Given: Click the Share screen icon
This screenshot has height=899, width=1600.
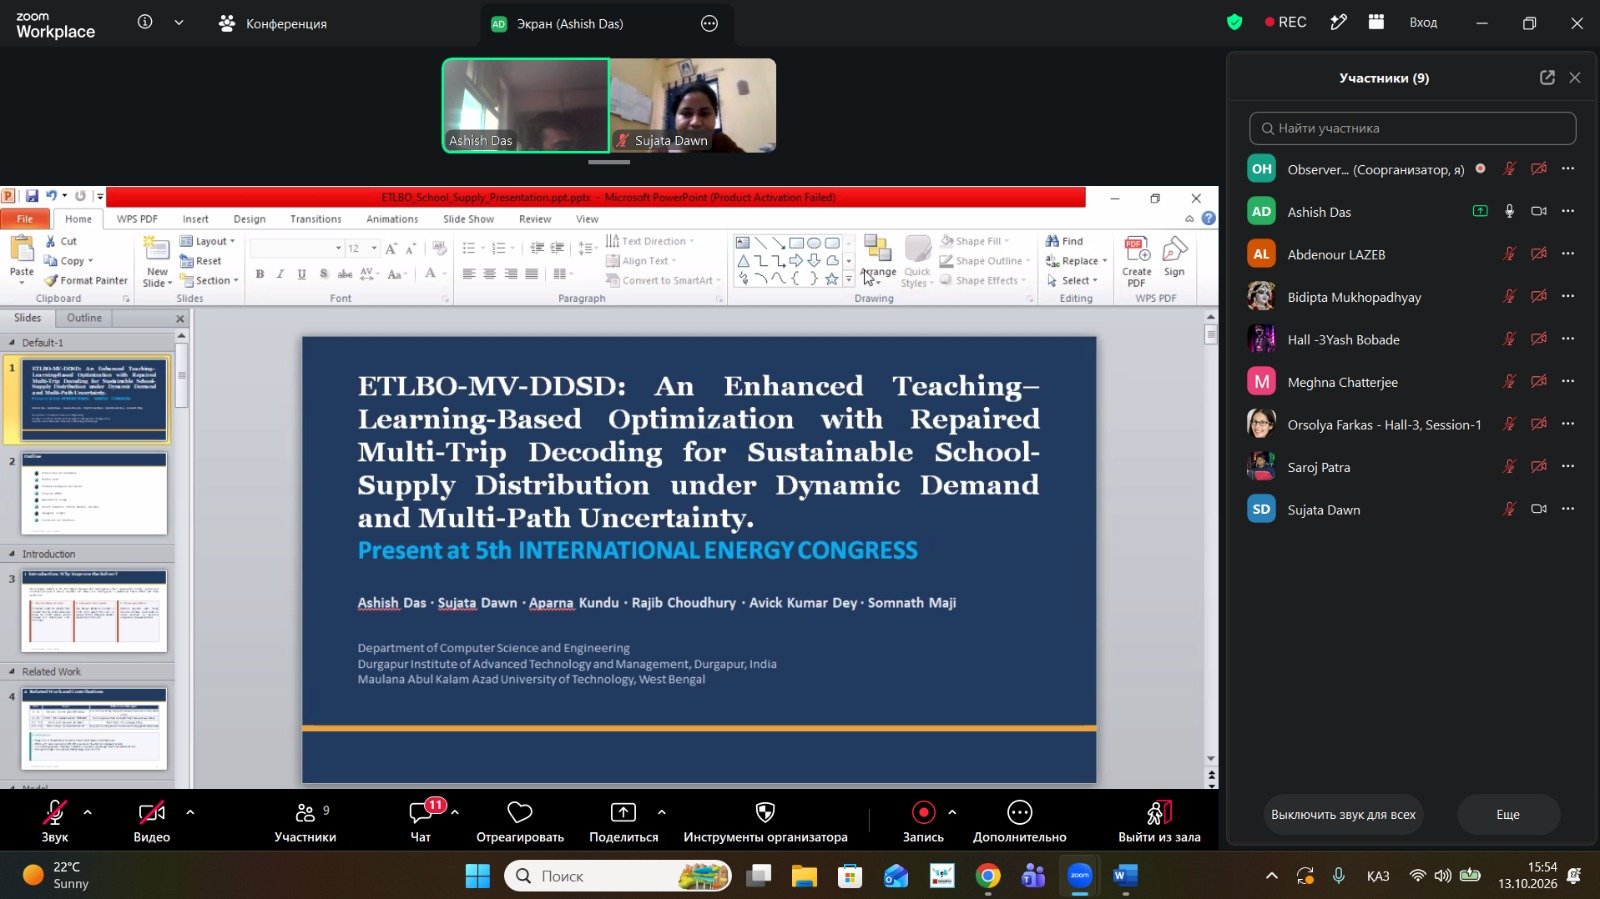Looking at the screenshot, I should tap(623, 813).
